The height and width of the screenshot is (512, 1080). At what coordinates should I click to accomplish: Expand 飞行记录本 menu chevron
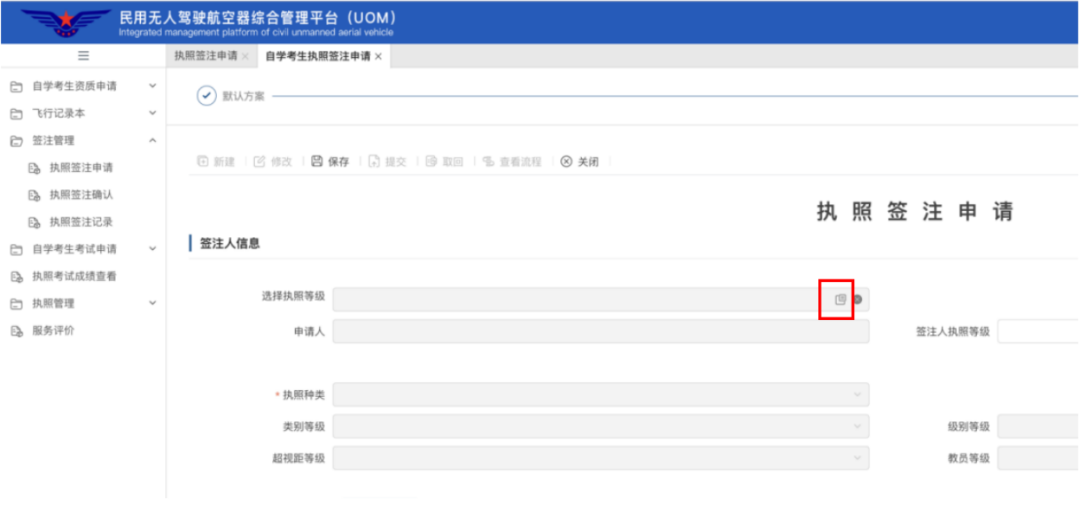(x=153, y=113)
